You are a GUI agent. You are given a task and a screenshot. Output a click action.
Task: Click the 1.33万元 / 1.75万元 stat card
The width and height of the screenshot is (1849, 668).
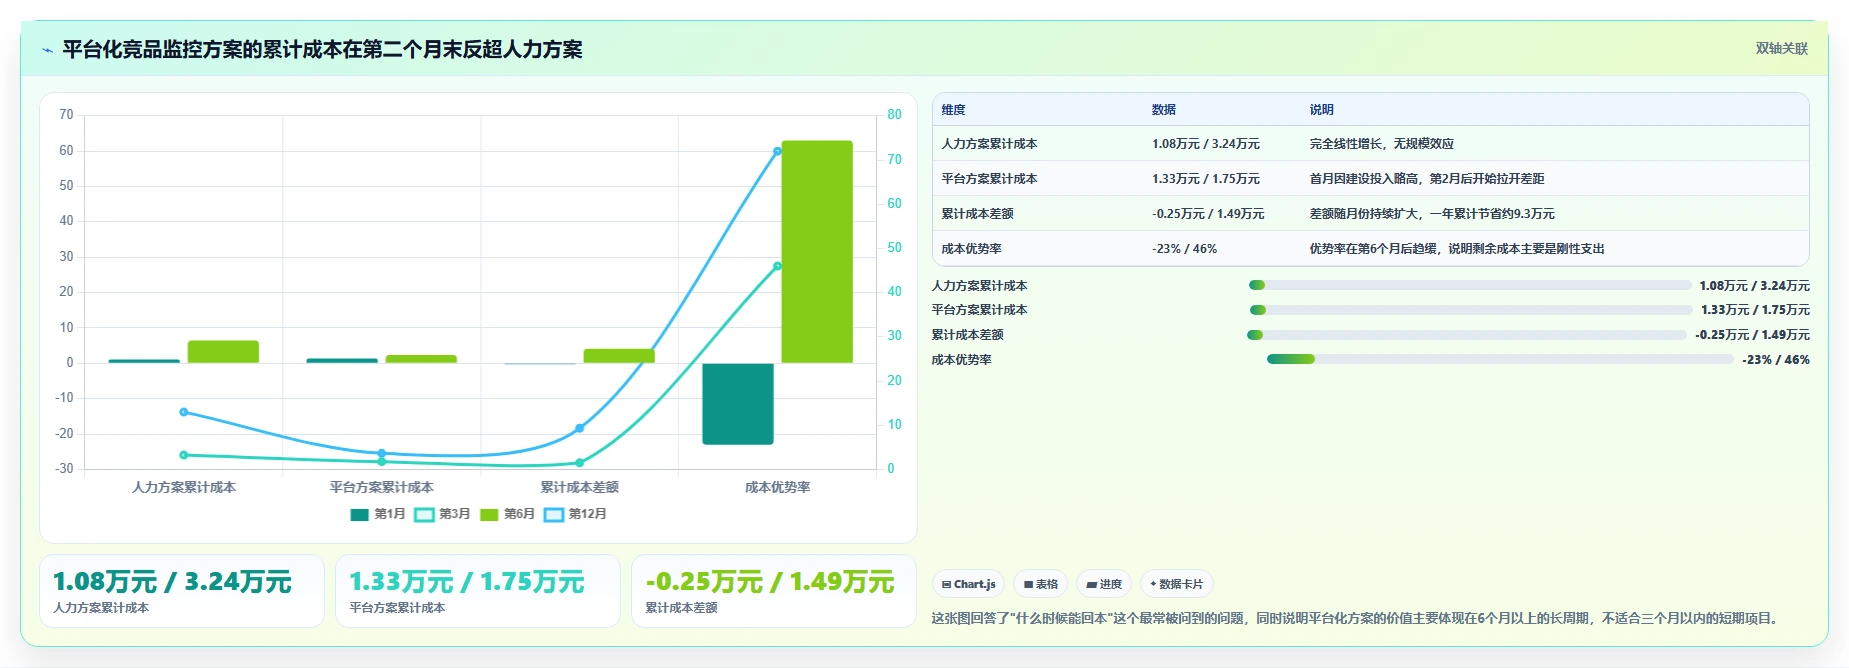point(478,591)
